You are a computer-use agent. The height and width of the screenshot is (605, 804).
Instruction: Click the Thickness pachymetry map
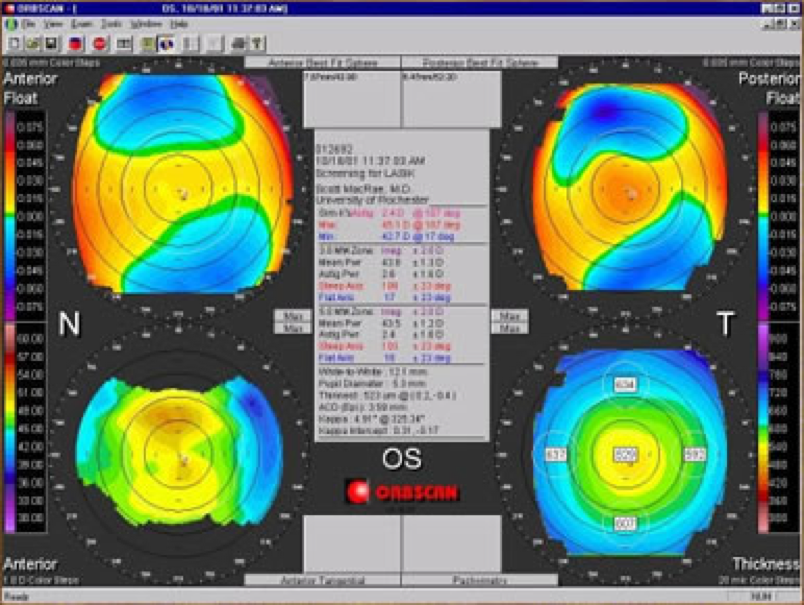click(628, 452)
